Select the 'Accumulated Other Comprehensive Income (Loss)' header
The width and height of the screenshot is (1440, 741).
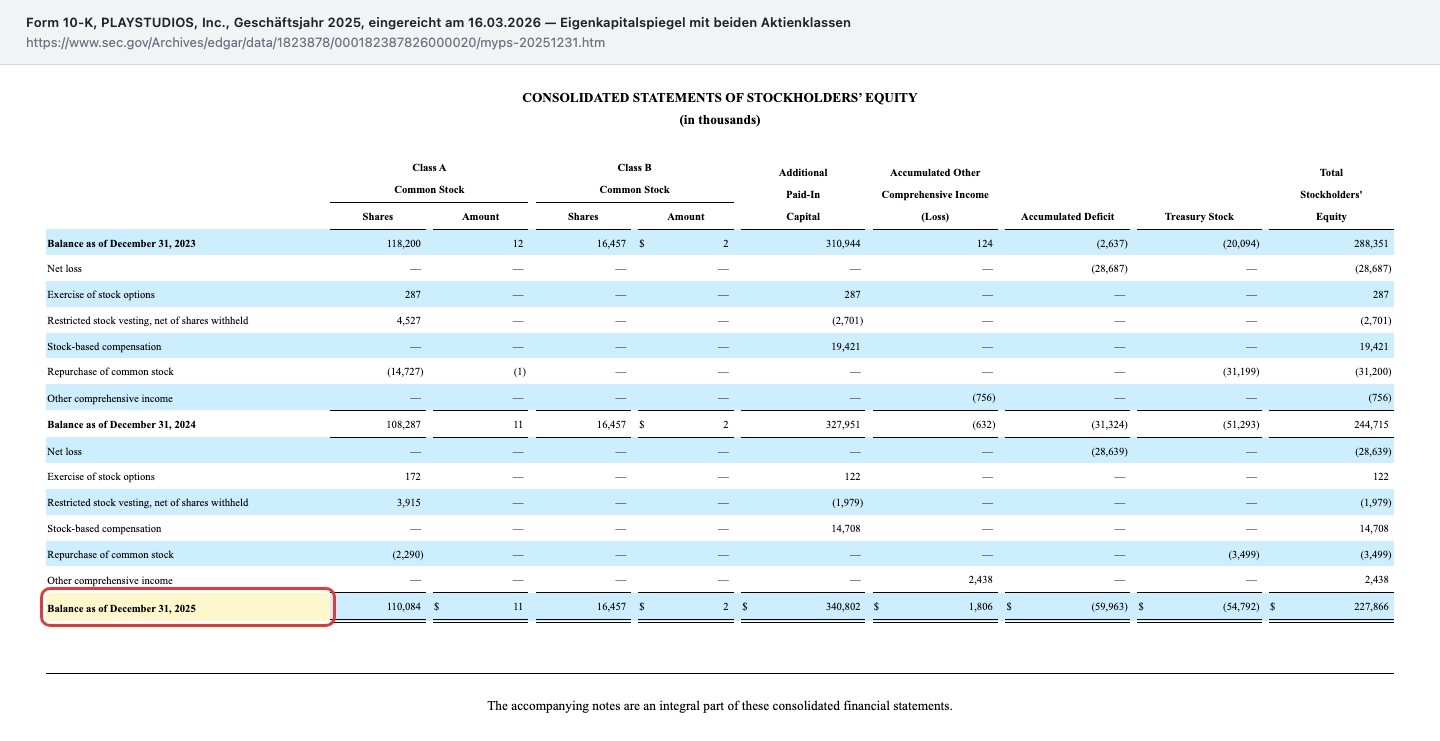pos(935,194)
